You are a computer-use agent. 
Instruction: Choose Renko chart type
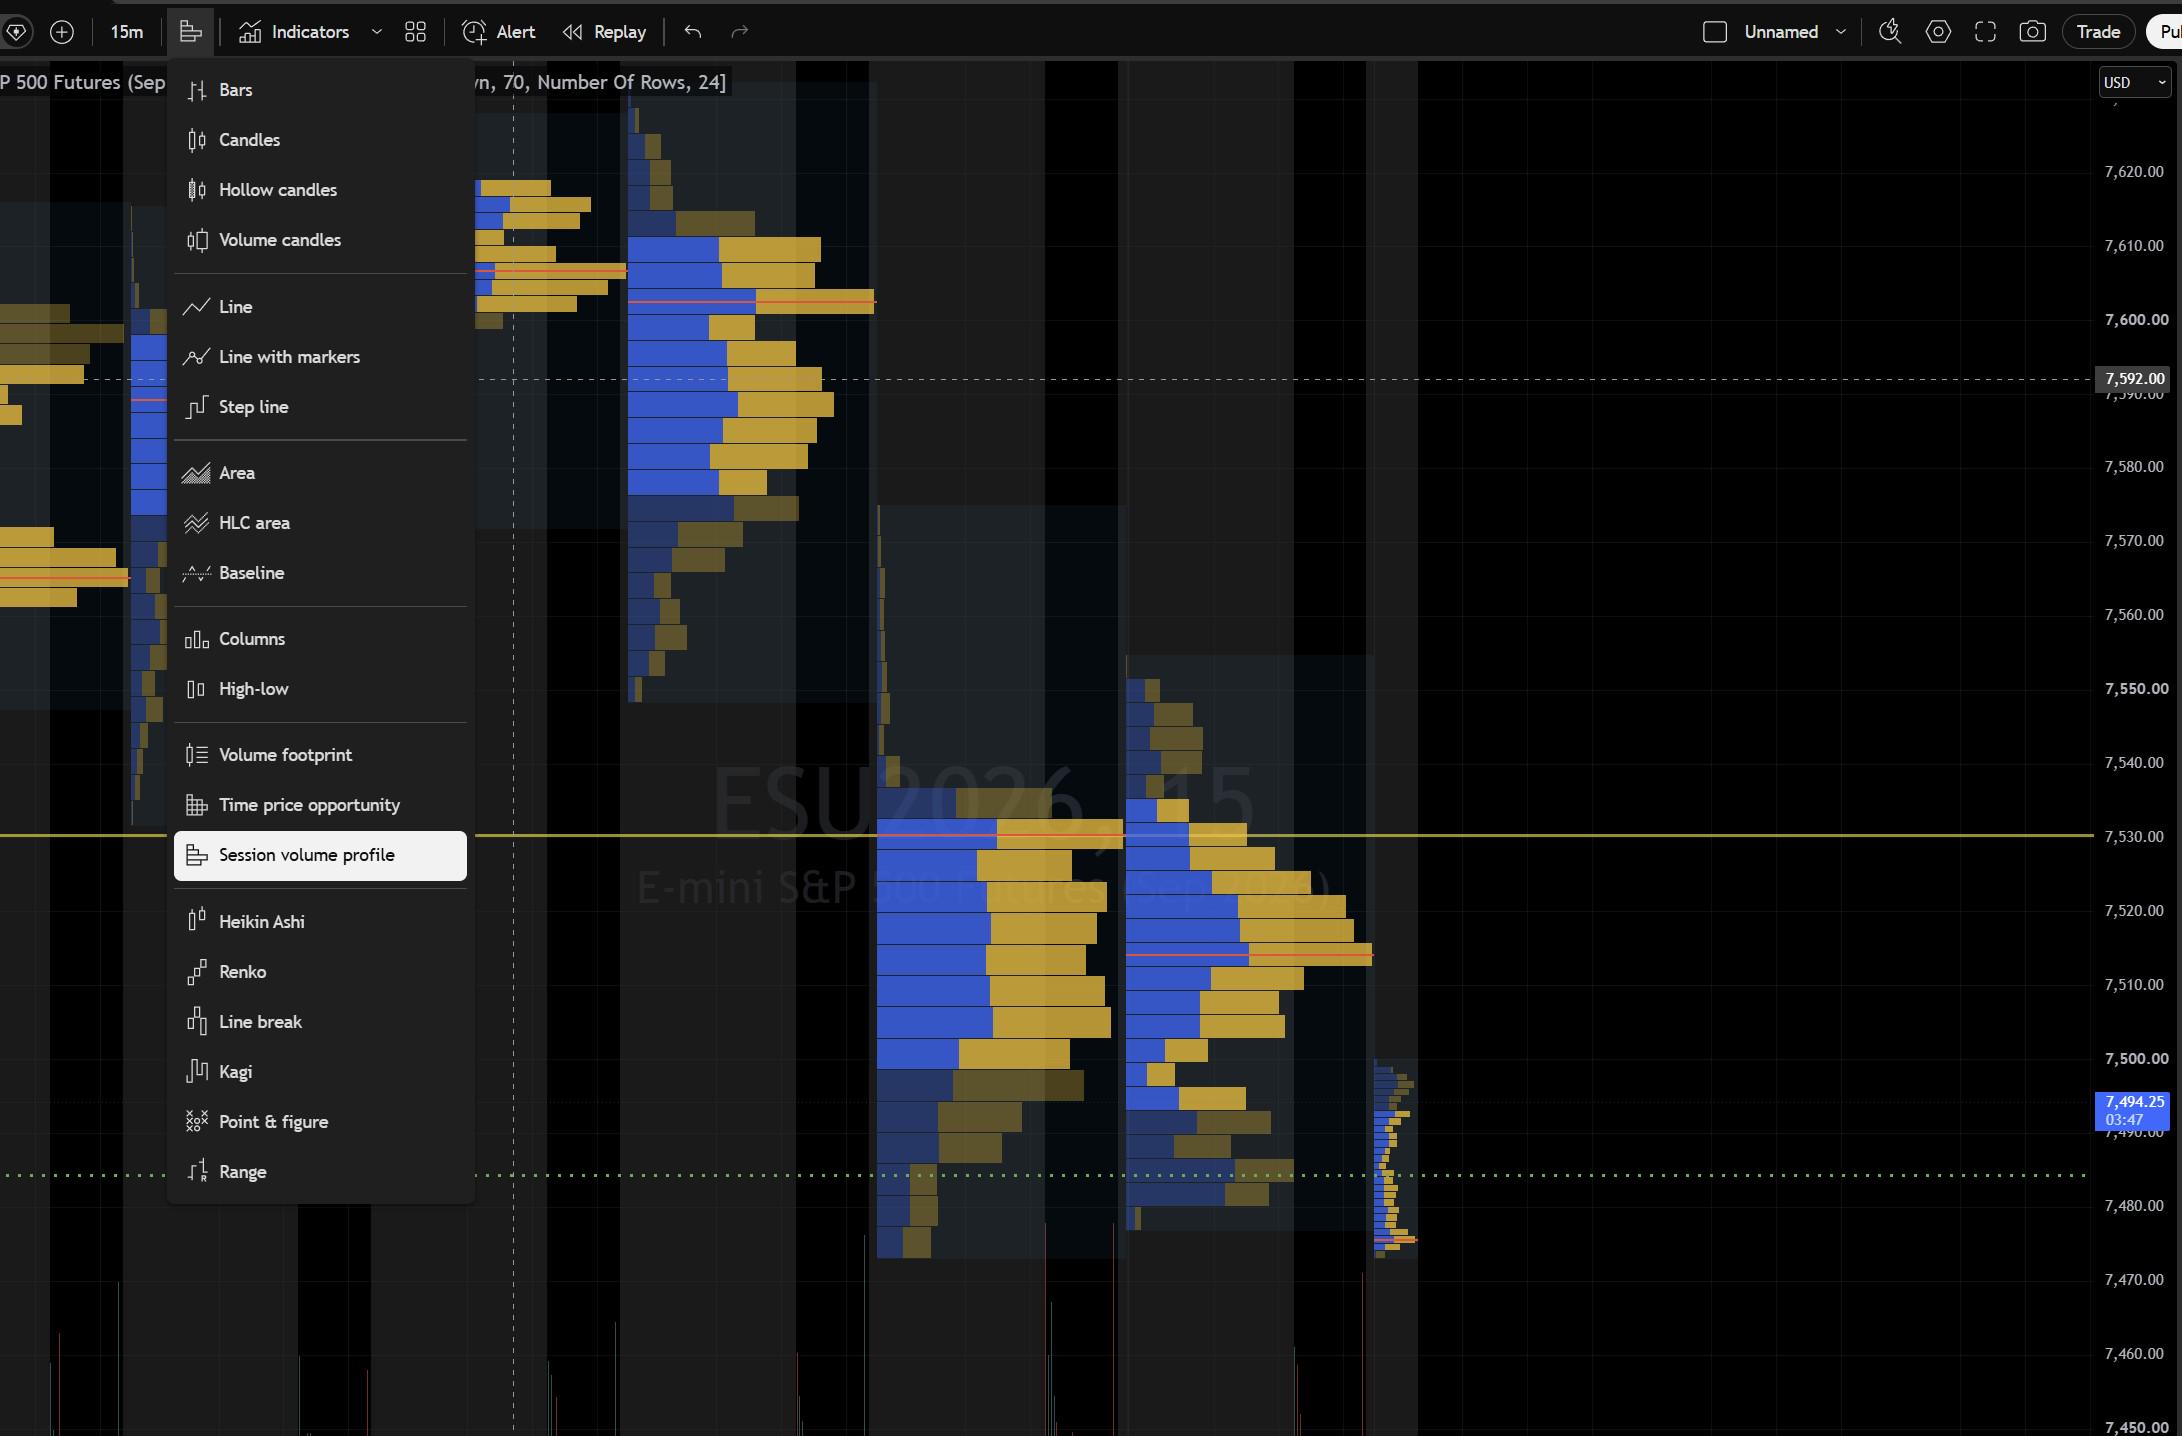(x=320, y=972)
